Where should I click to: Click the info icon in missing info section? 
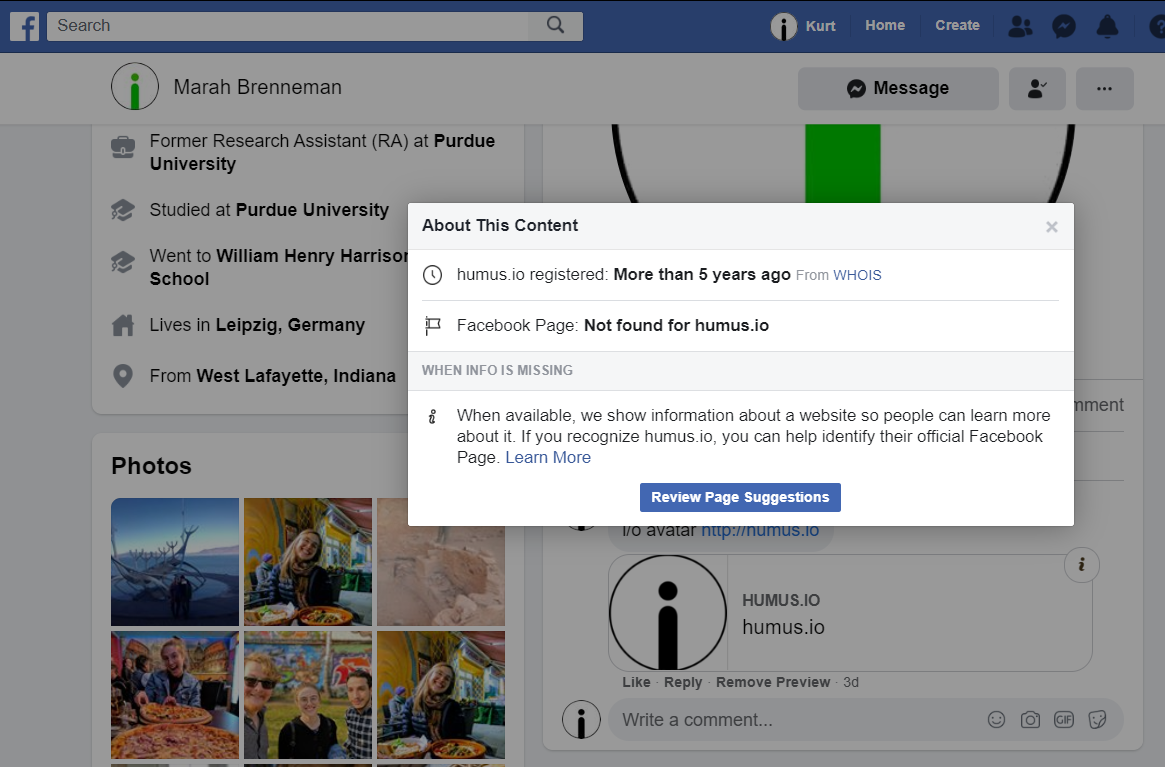click(x=432, y=416)
